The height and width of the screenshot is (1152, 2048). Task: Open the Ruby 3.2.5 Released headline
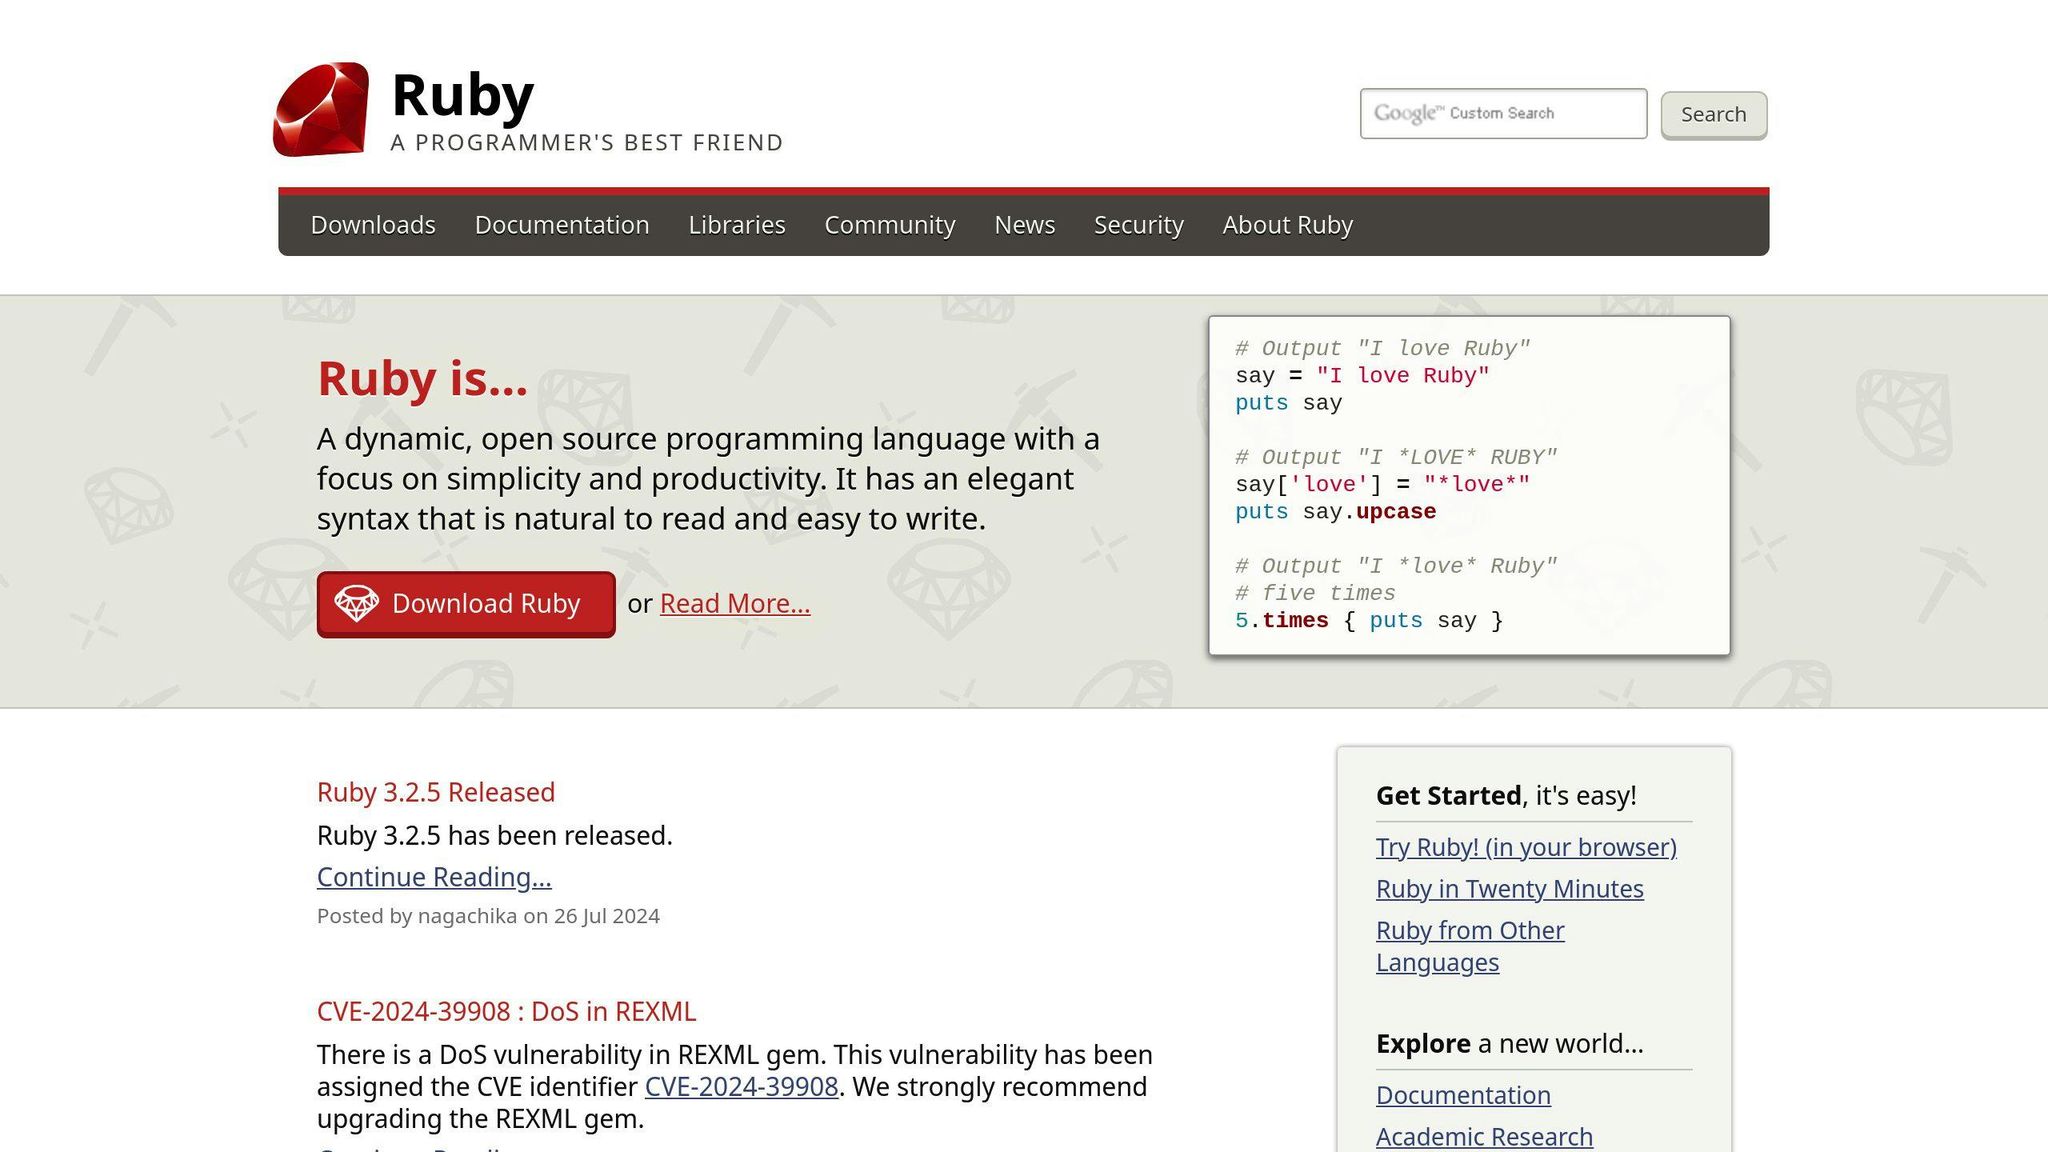[x=436, y=792]
